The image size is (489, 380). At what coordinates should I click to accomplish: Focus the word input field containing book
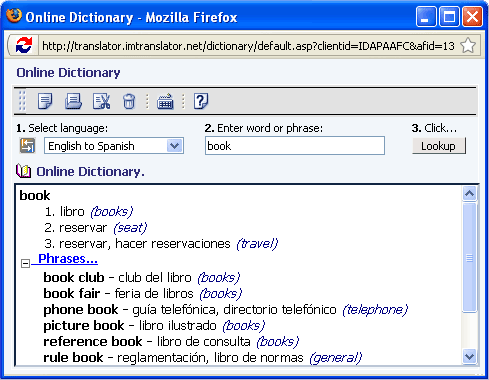[295, 145]
